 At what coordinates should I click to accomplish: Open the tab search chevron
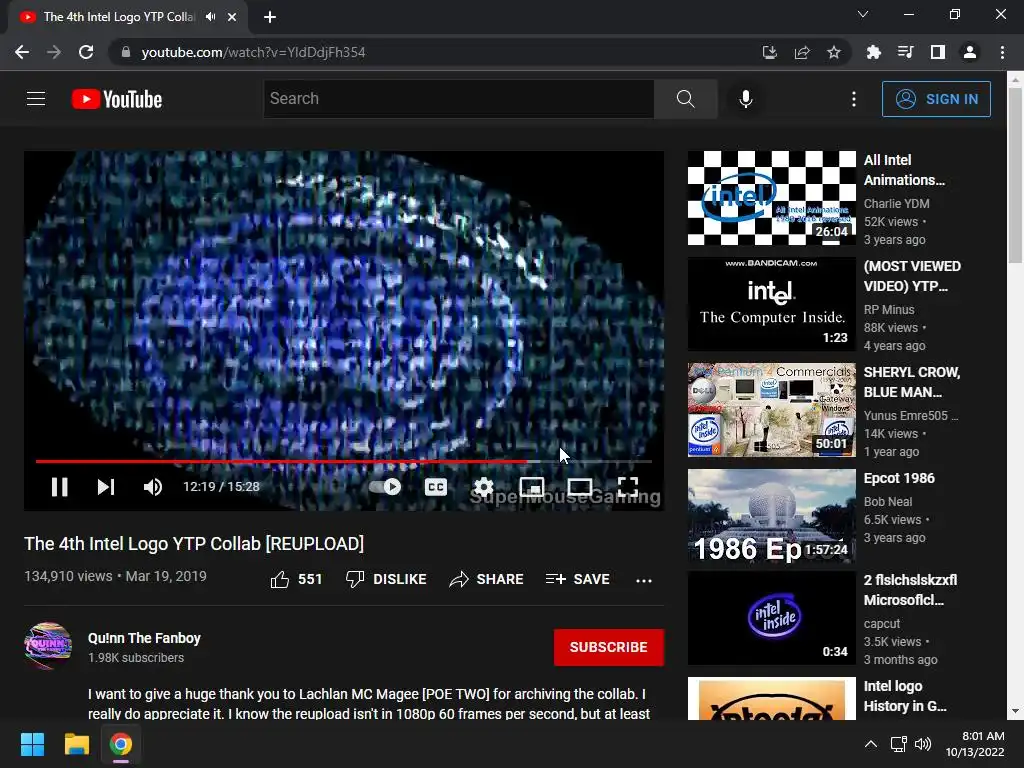(863, 14)
